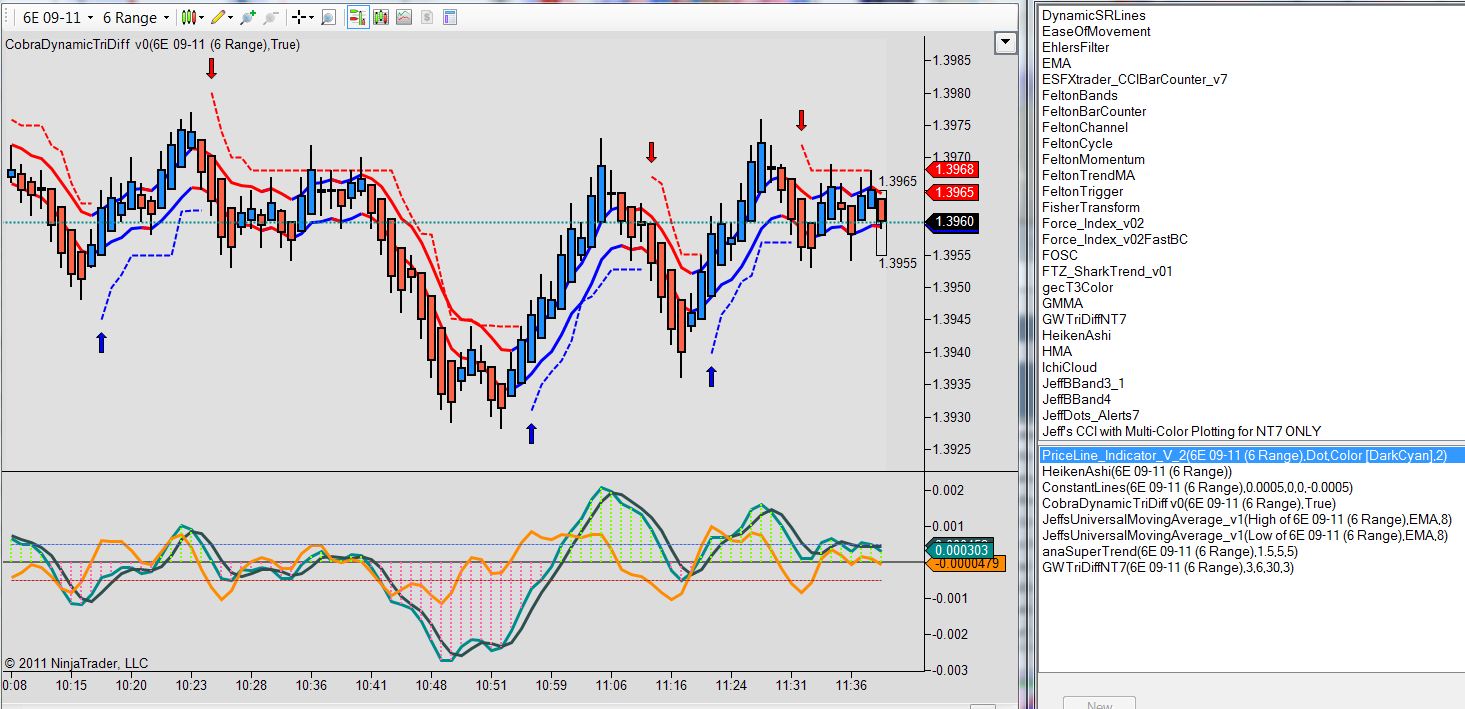1465x709 pixels.
Task: Select DynamicSRLines in the indicator list
Action: tap(1094, 15)
